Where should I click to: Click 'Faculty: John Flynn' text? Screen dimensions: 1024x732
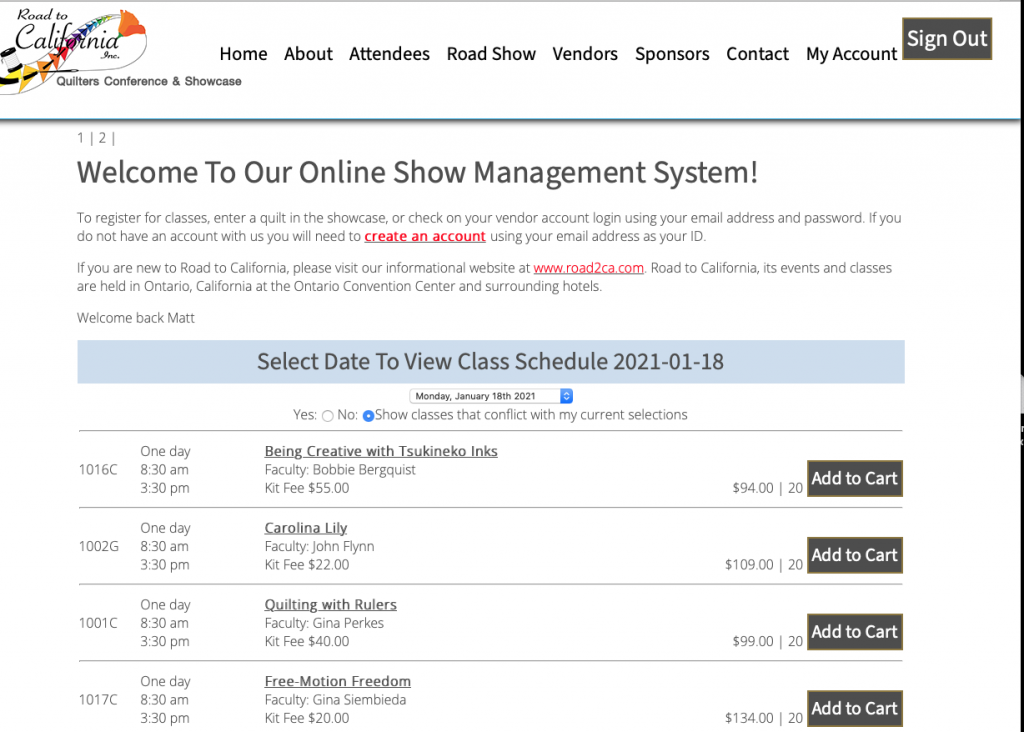pos(319,546)
